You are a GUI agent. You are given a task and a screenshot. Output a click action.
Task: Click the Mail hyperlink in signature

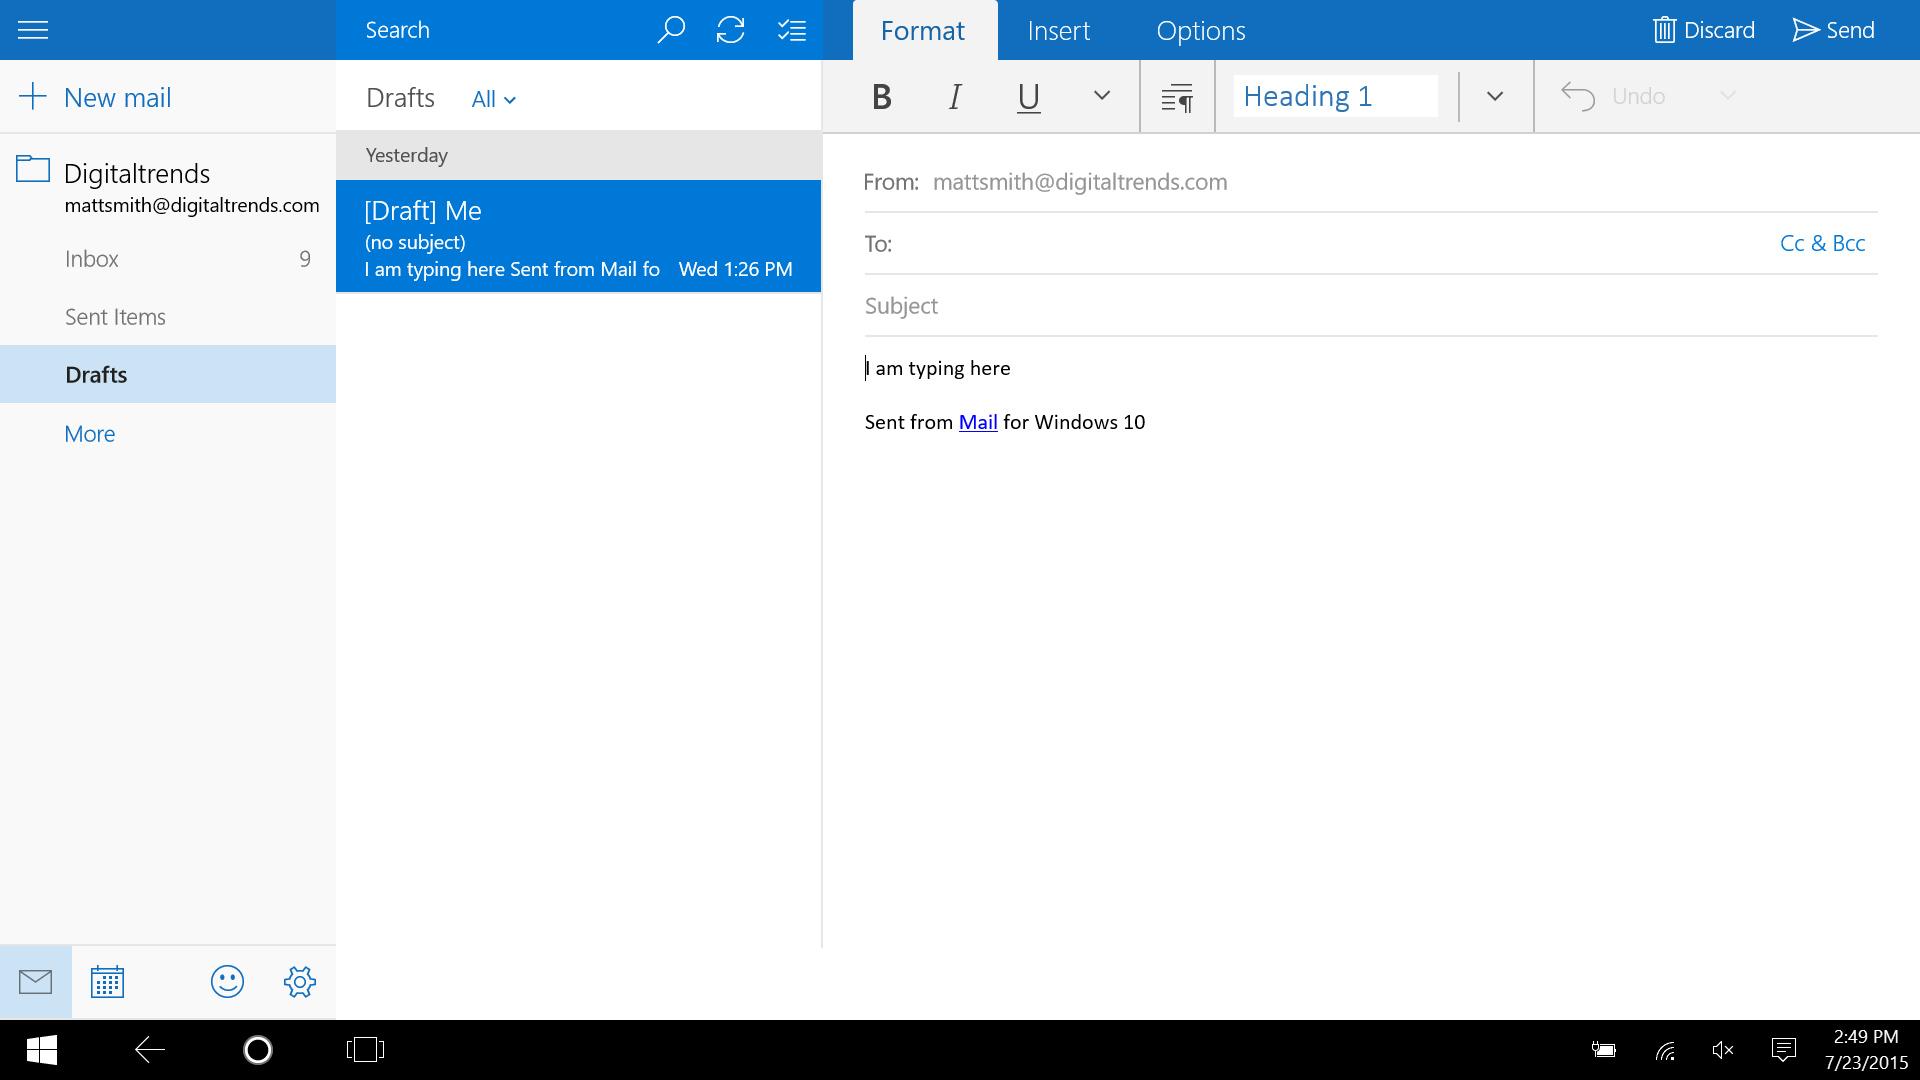click(977, 422)
